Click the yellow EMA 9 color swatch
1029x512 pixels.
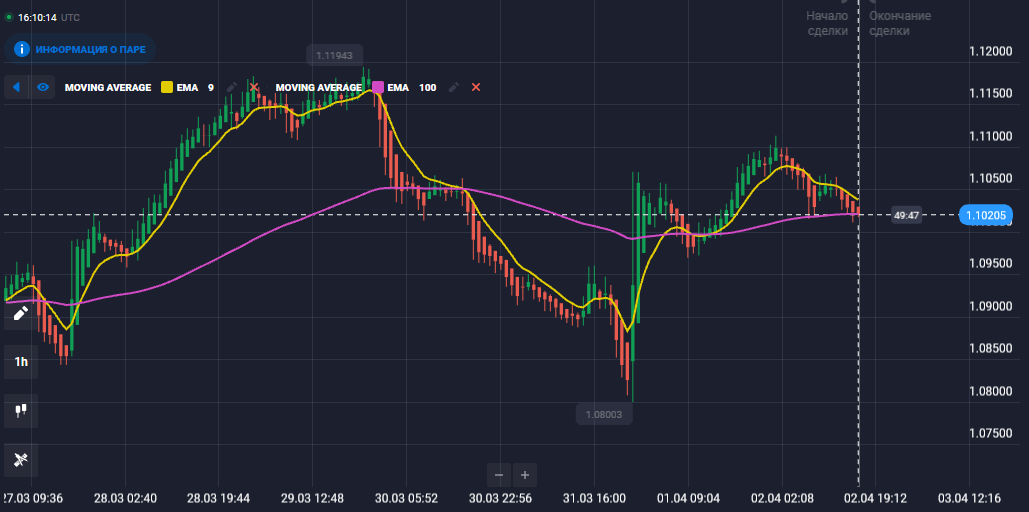click(x=167, y=88)
